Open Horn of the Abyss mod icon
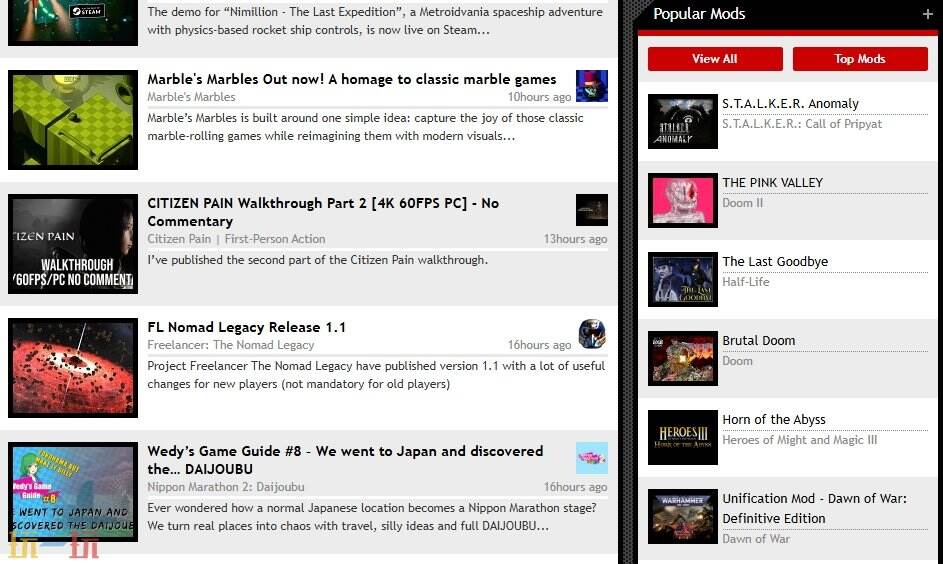The image size is (943, 564). (683, 437)
